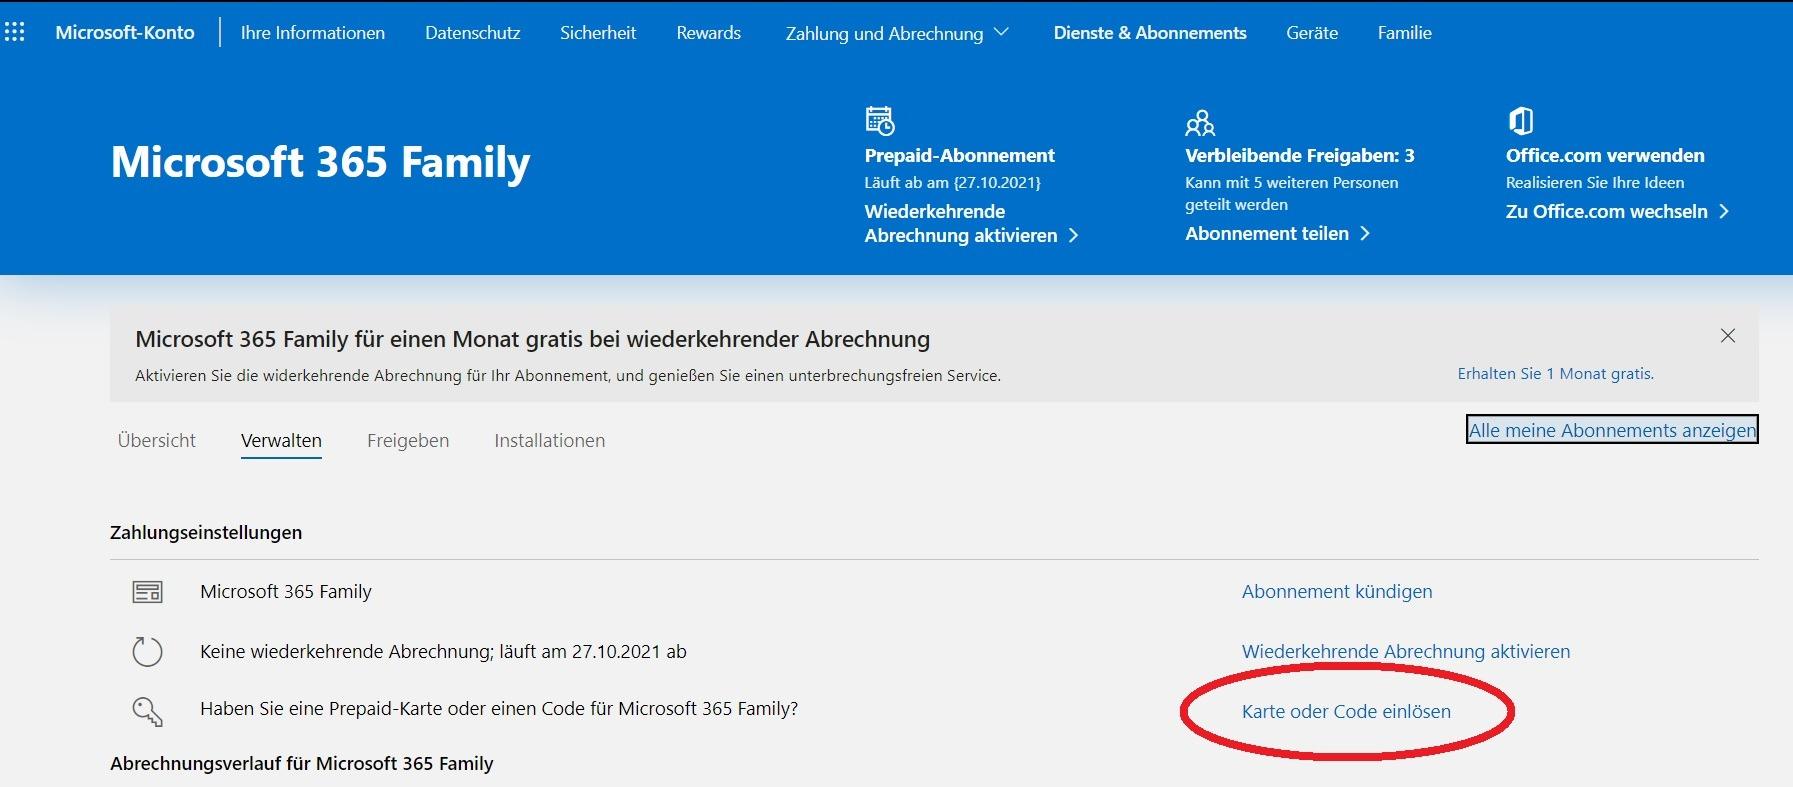Open the Installationen tab
This screenshot has height=787, width=1793.
[x=549, y=440]
